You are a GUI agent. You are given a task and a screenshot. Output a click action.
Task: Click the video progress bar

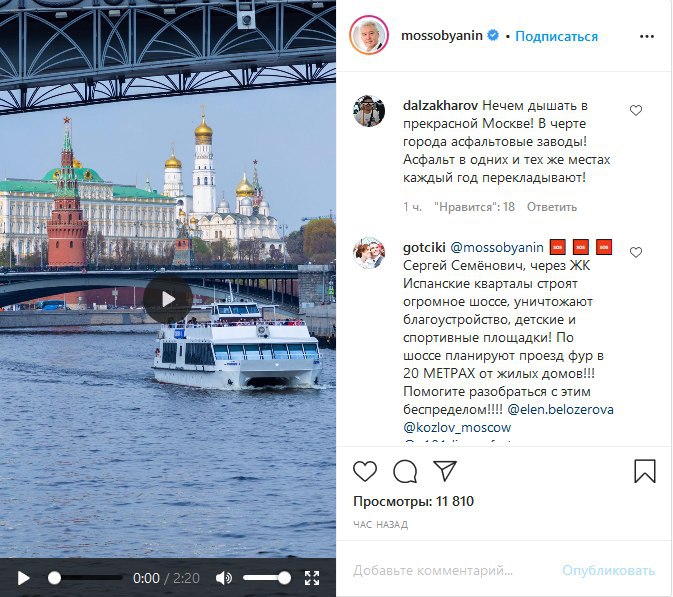point(85,578)
